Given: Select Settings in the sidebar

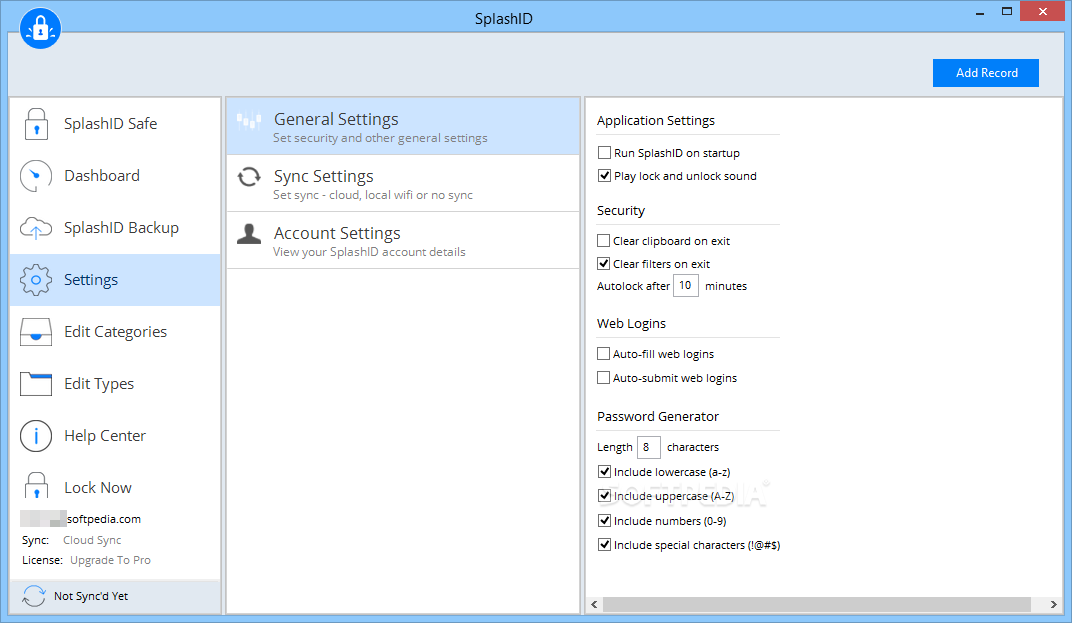Looking at the screenshot, I should pyautogui.click(x=115, y=280).
